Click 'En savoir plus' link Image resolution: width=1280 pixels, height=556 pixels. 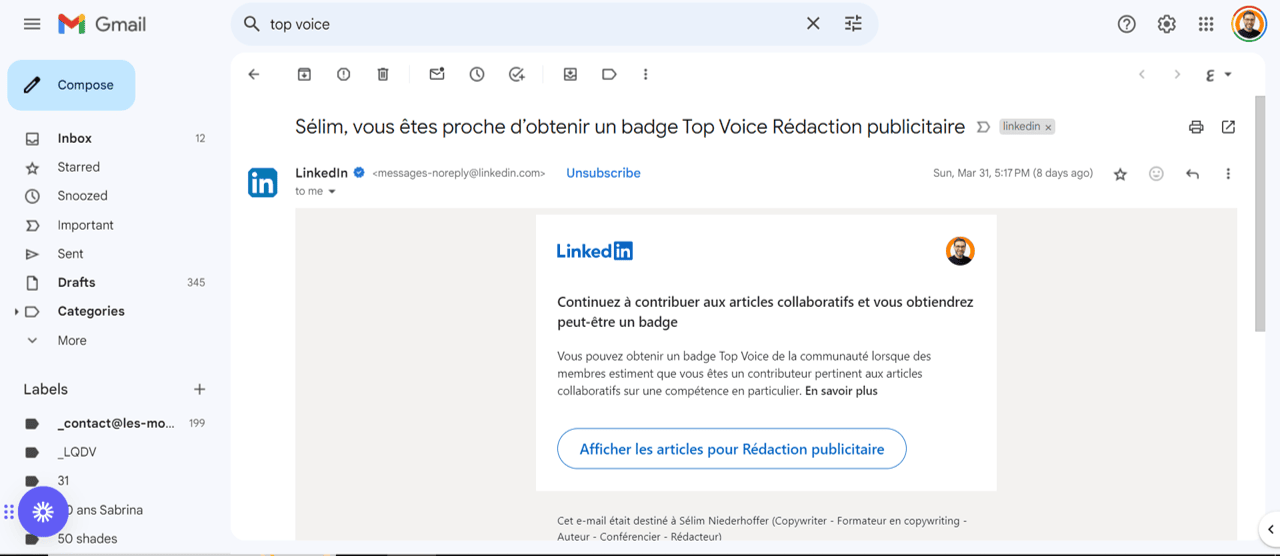841,391
